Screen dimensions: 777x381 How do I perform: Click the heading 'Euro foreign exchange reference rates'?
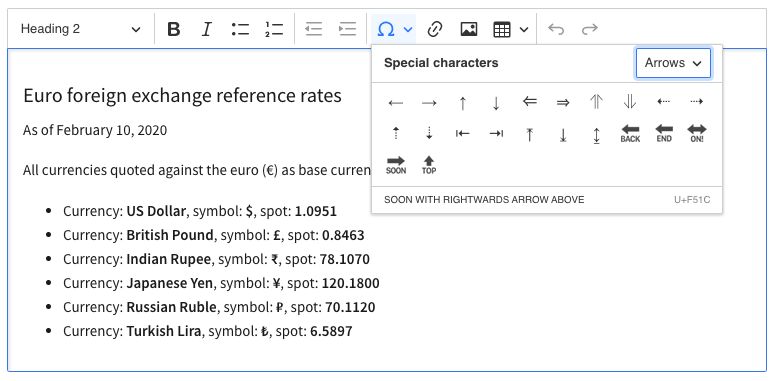click(182, 96)
